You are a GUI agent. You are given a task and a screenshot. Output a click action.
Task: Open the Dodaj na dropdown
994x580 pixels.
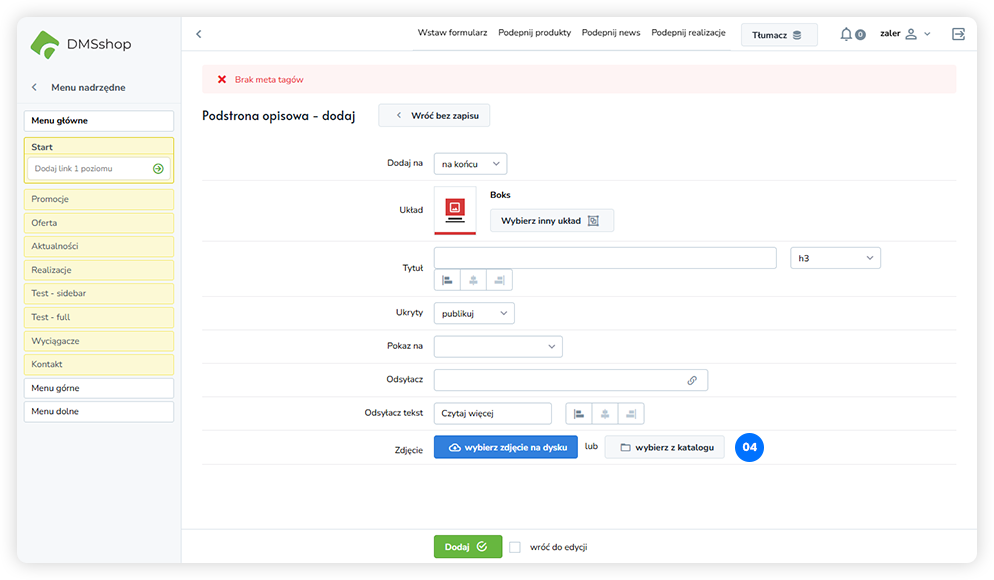pos(471,163)
